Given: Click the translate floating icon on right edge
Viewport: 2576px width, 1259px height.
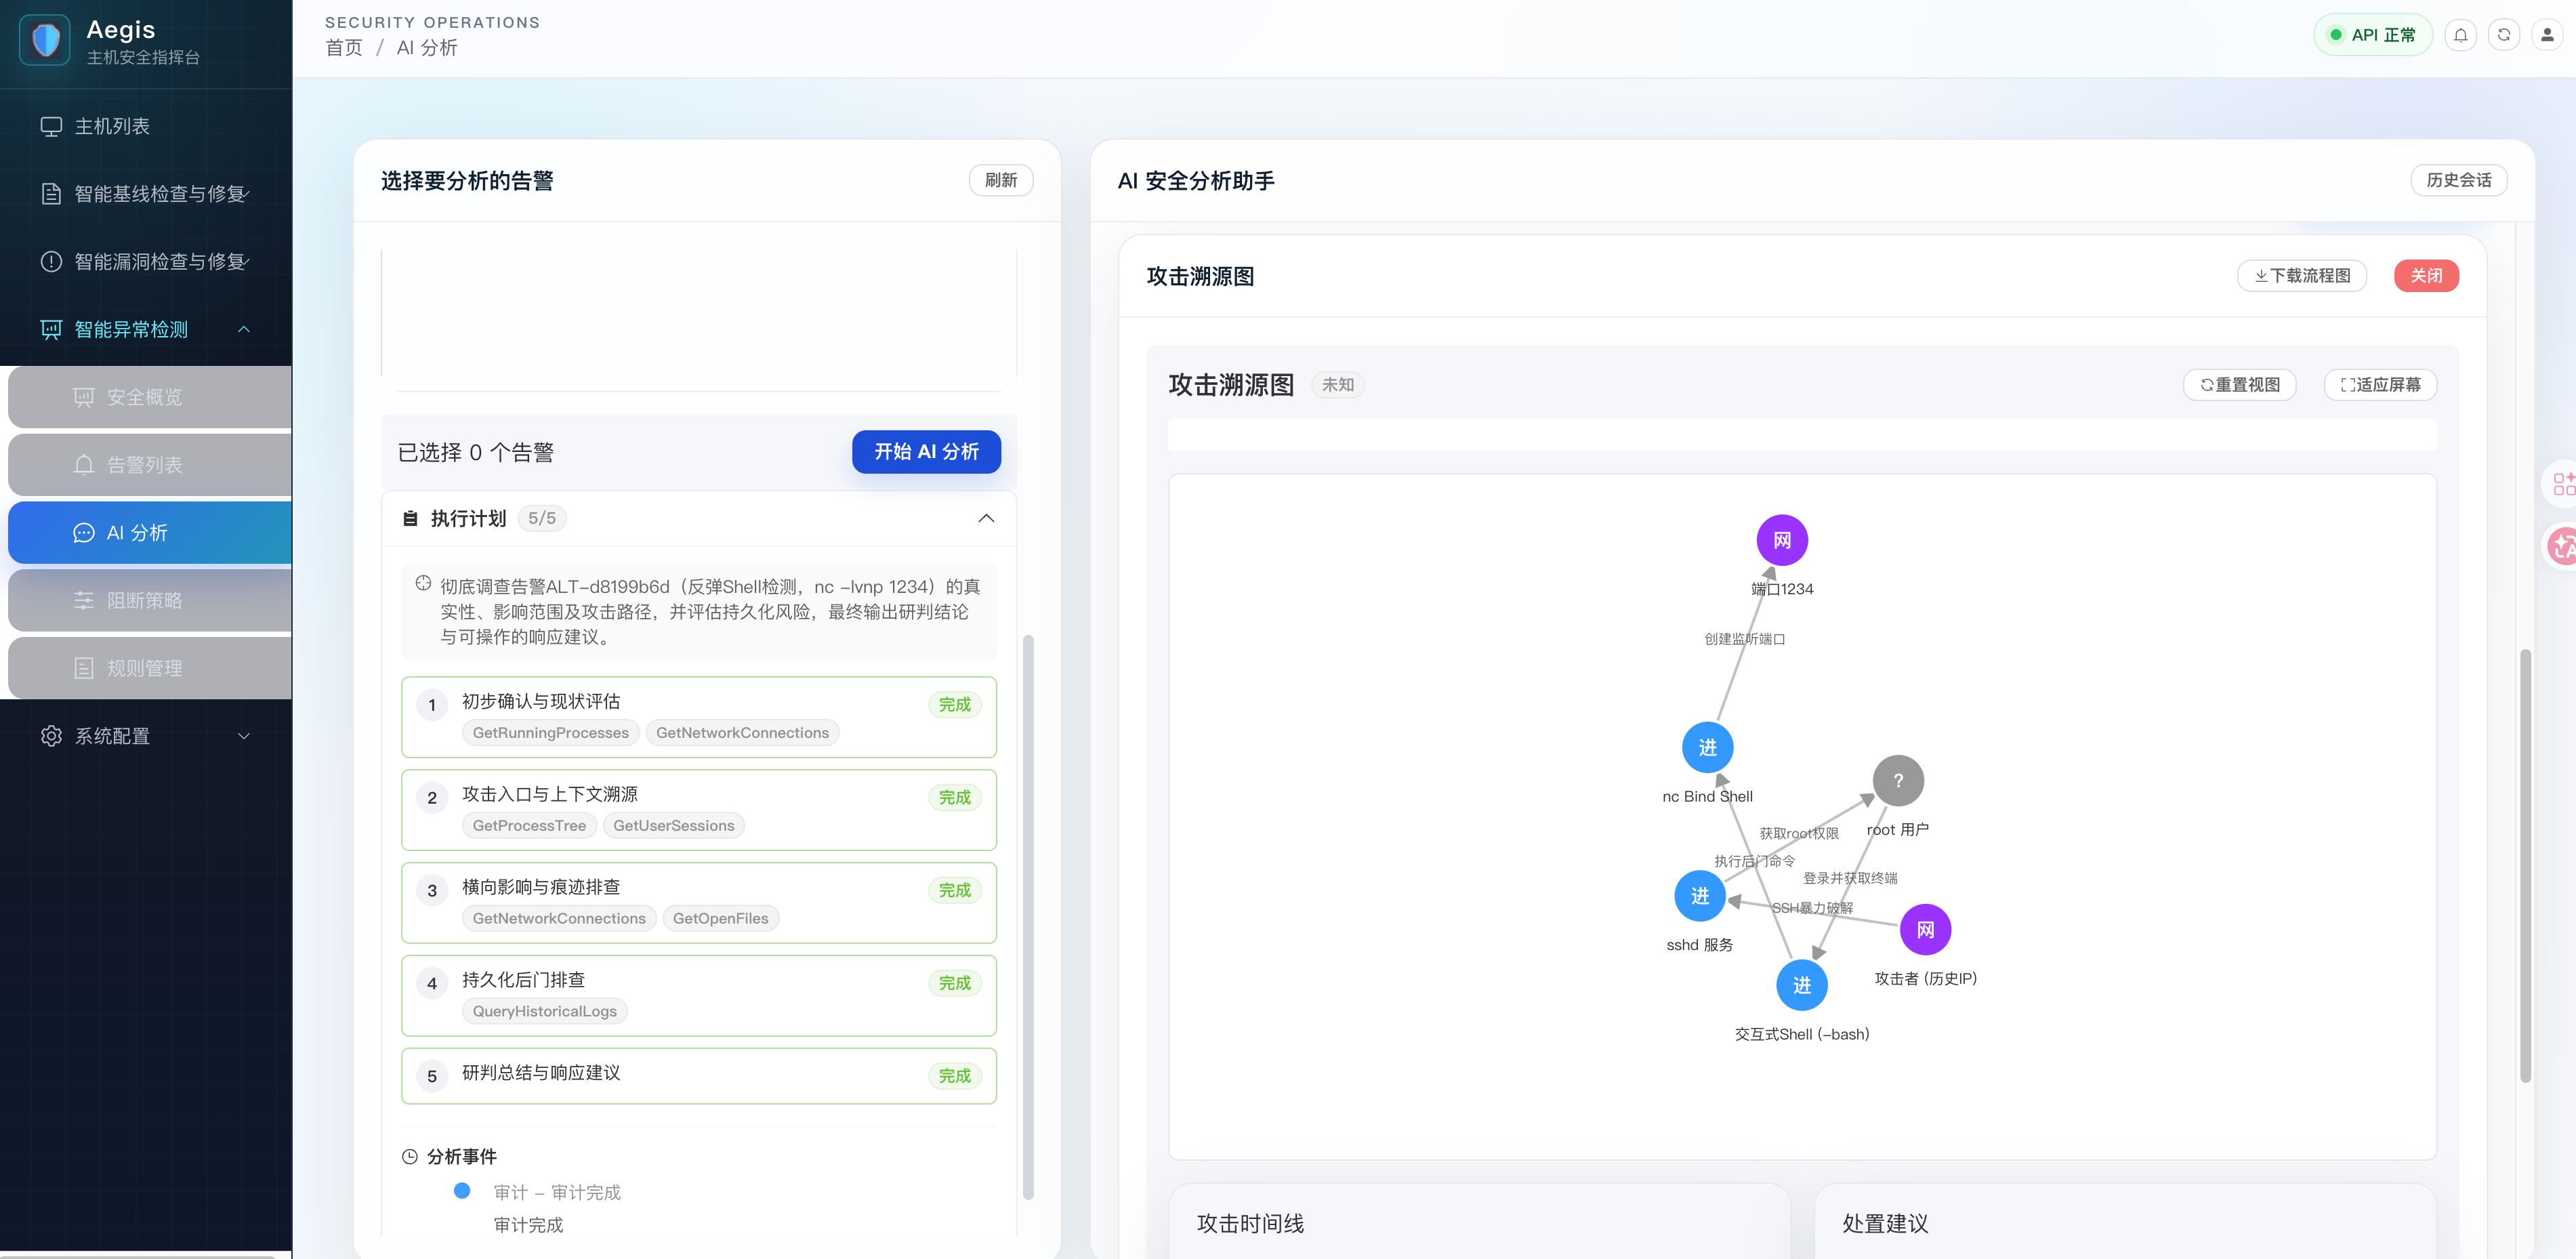Looking at the screenshot, I should 2561,546.
